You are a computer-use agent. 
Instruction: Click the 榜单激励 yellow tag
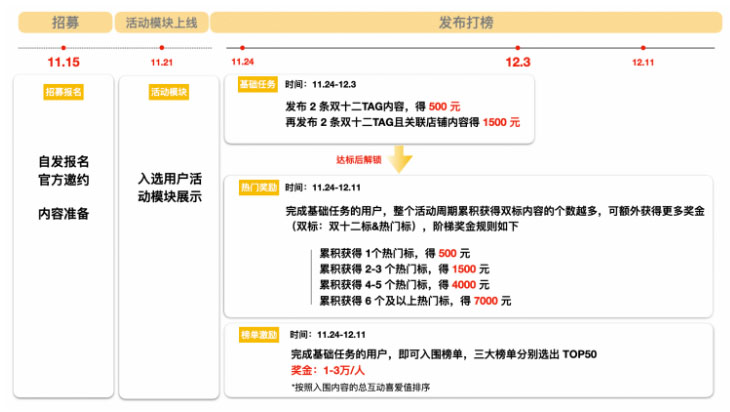click(x=259, y=335)
